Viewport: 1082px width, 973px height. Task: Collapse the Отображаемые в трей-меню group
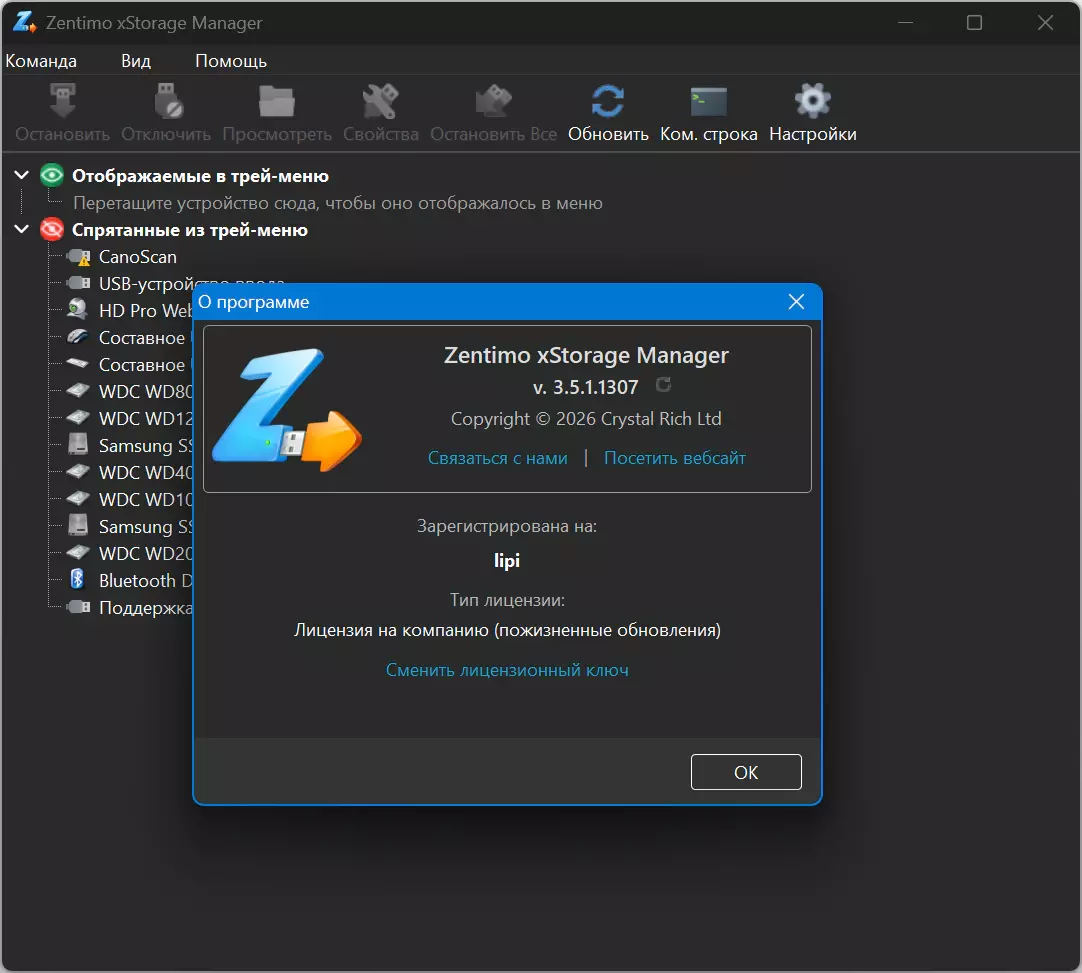click(x=21, y=175)
